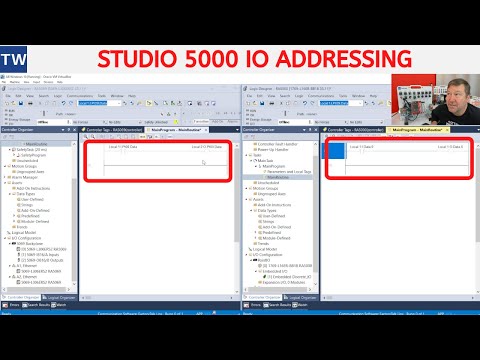480x360 pixels.
Task: Click the Open folder icon in the 1769 window toolbar
Action: tap(255, 103)
